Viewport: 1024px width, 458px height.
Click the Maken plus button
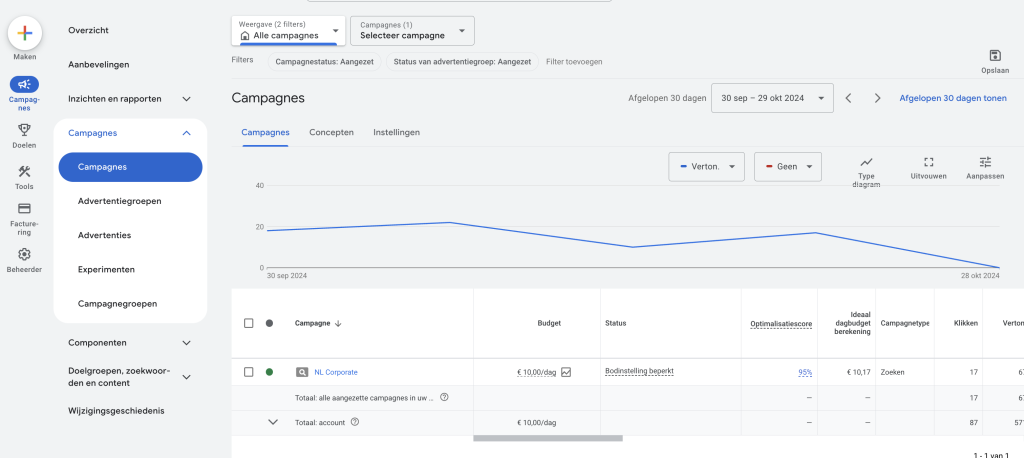pyautogui.click(x=25, y=33)
